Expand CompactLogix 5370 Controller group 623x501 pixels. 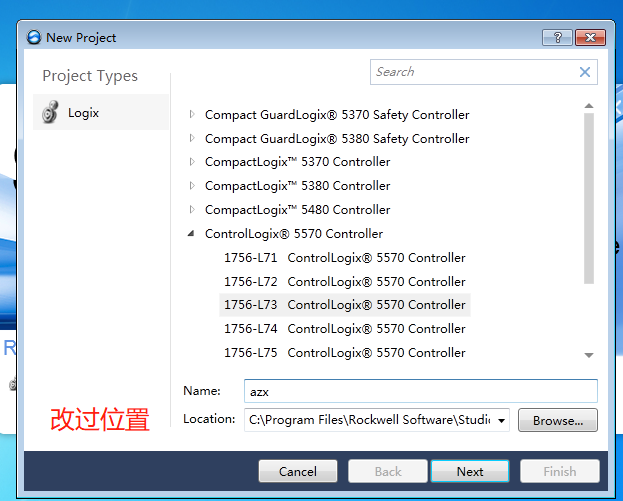pyautogui.click(x=192, y=162)
